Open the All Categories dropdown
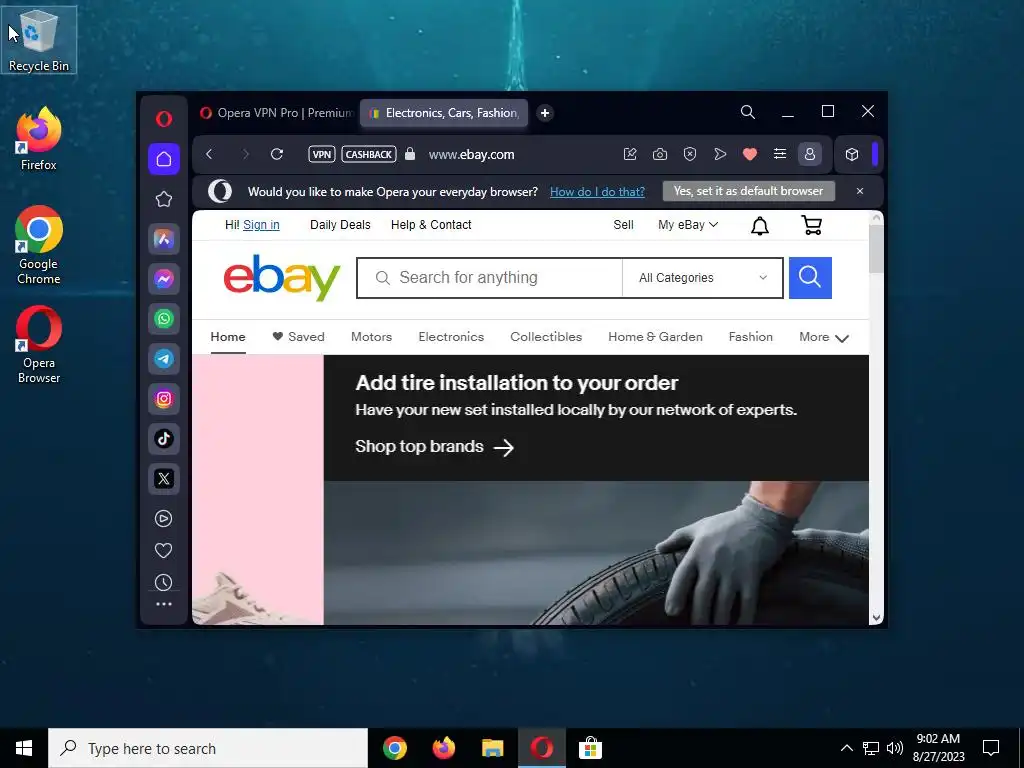The image size is (1024, 768). click(703, 278)
